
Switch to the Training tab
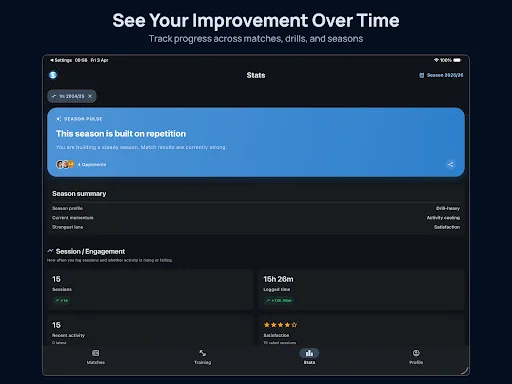click(x=203, y=357)
